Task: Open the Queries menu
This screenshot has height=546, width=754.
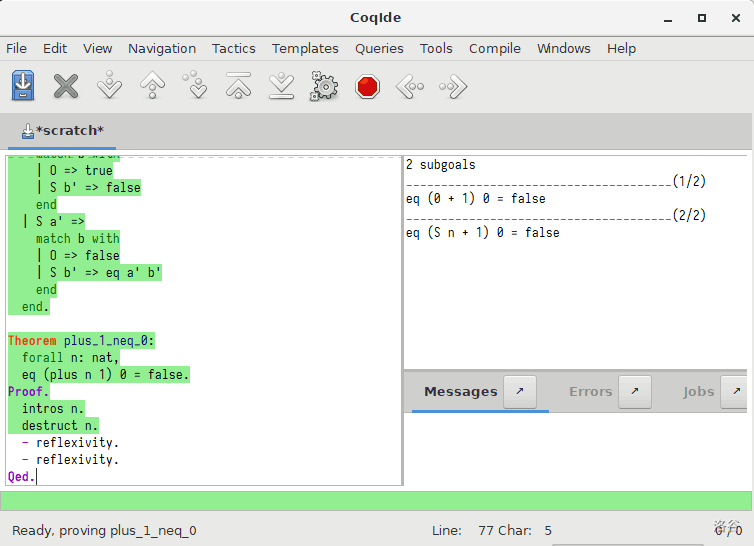Action: click(x=379, y=48)
